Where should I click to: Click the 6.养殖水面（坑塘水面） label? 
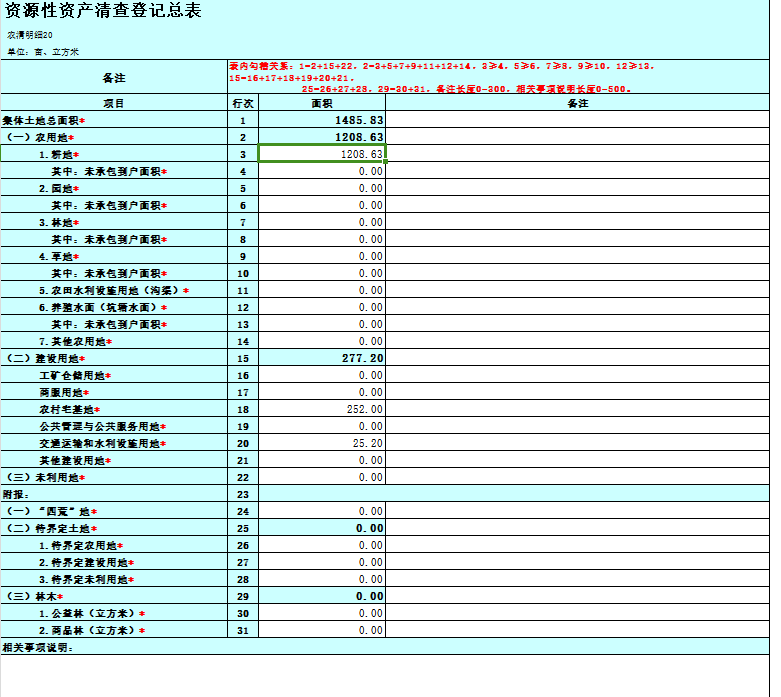pyautogui.click(x=103, y=307)
